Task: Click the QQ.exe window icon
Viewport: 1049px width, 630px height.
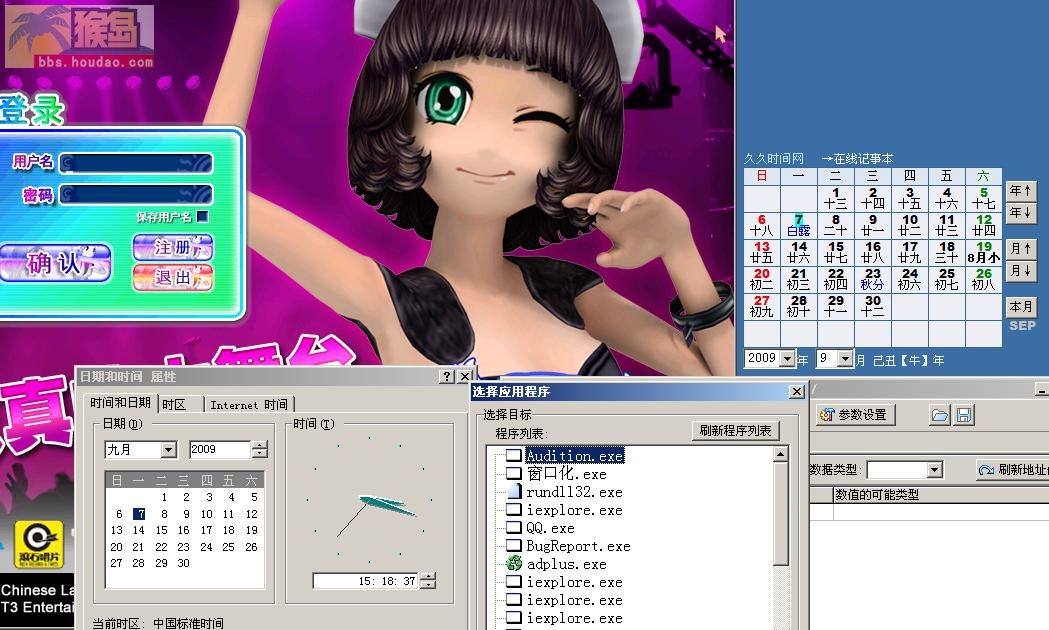Action: point(513,528)
